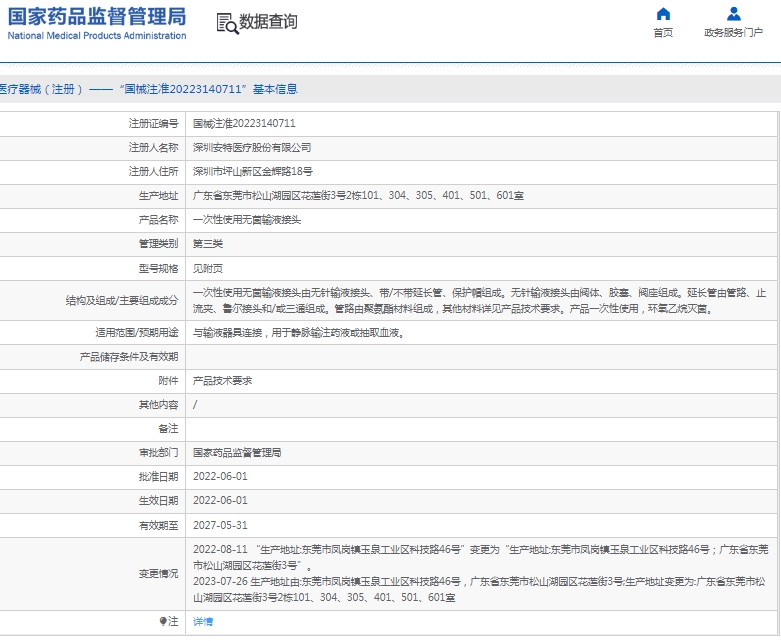Viewport: 781px width, 641px height.
Task: Click the 型号规格 label
Action: pos(158,269)
